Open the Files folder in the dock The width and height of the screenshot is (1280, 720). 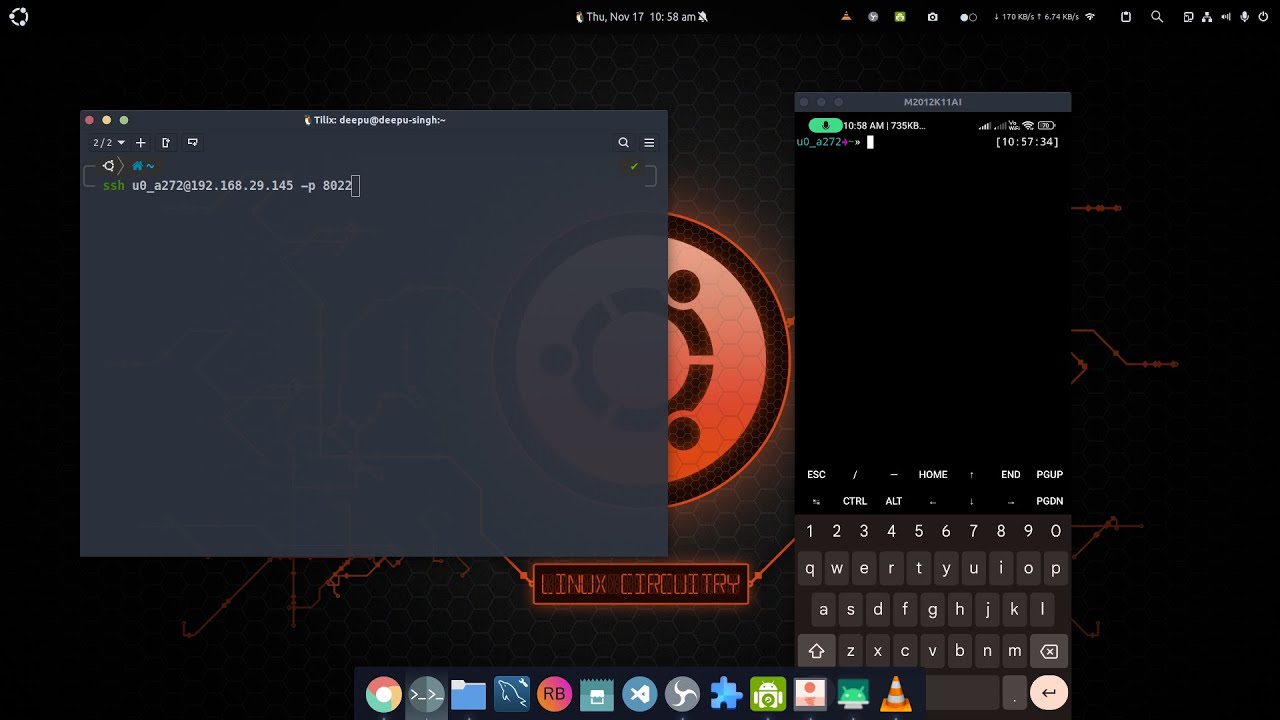[x=468, y=693]
